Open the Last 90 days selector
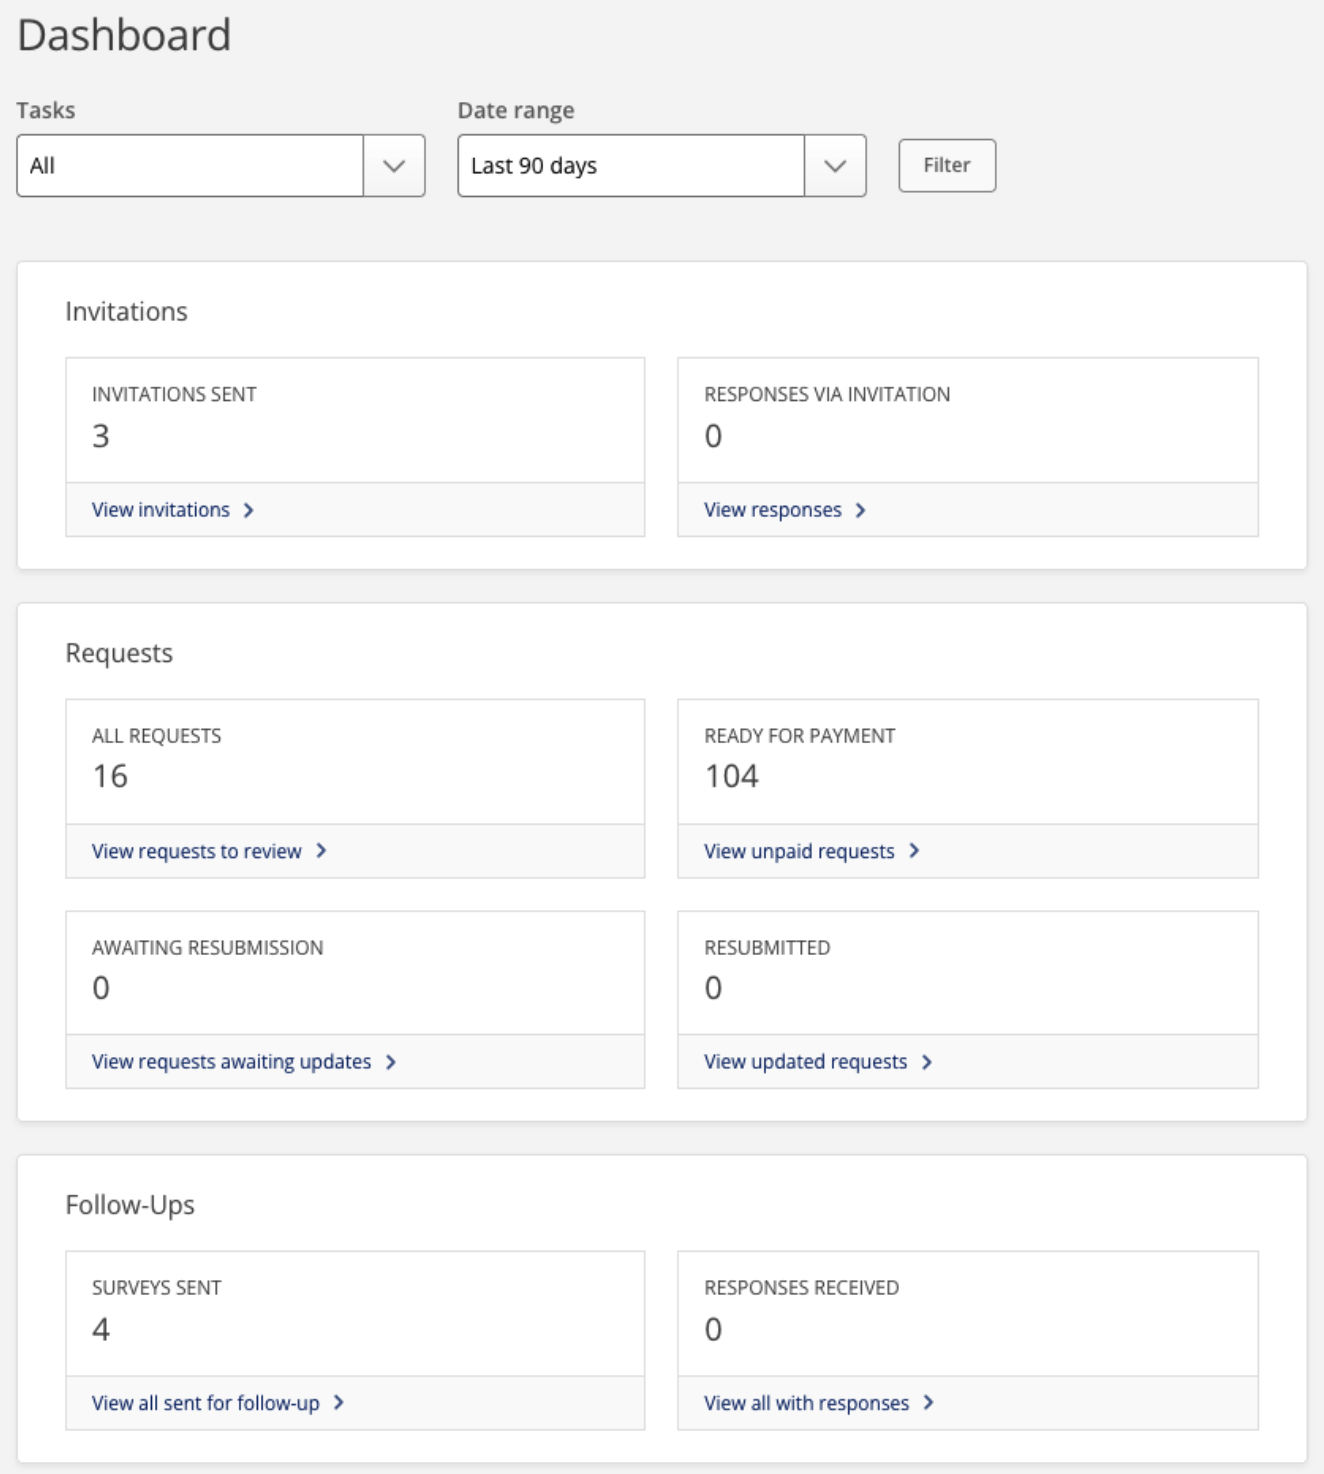Viewport: 1324px width, 1474px height. coord(662,166)
